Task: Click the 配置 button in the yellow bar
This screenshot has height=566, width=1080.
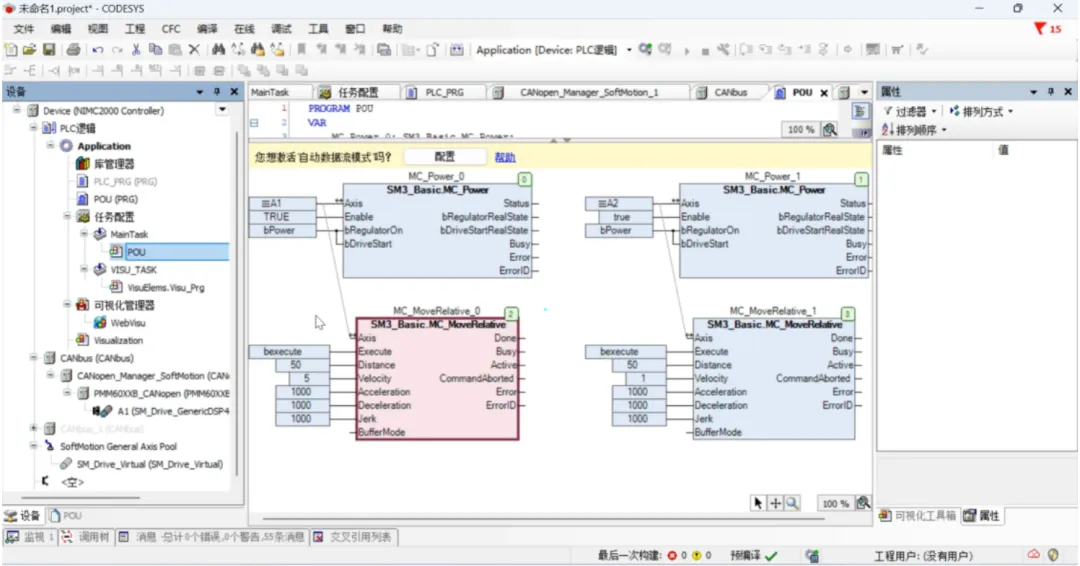Action: (x=444, y=157)
